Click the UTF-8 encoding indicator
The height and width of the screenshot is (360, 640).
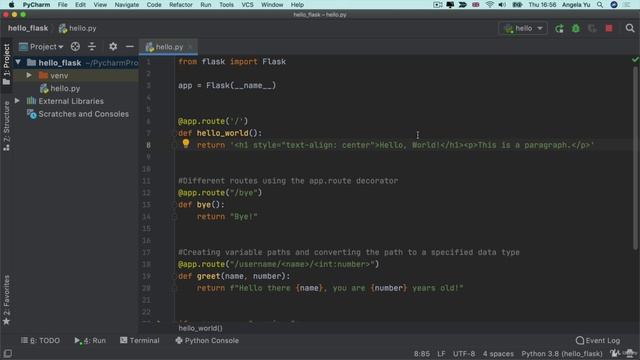pyautogui.click(x=464, y=354)
